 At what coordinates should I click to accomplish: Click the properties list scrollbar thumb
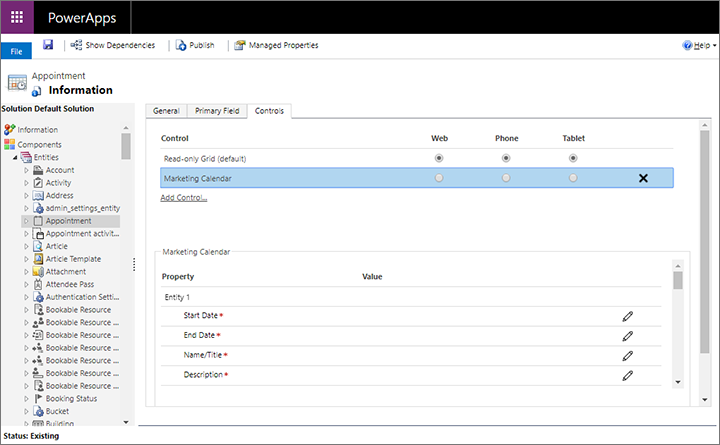click(678, 280)
